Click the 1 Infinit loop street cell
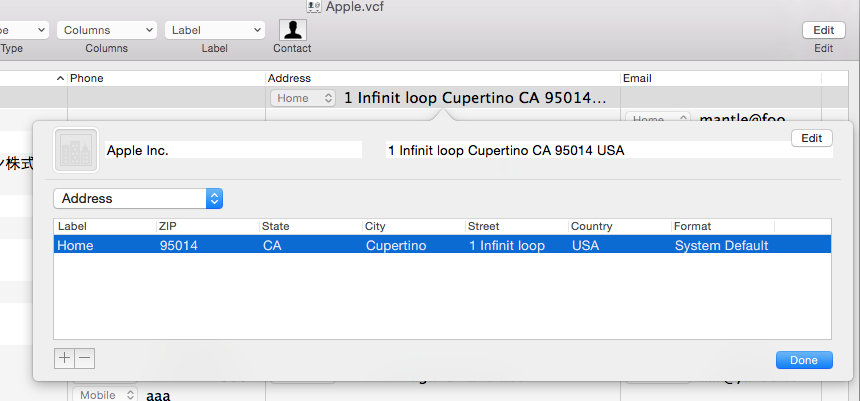The height and width of the screenshot is (401, 860). pyautogui.click(x=507, y=245)
